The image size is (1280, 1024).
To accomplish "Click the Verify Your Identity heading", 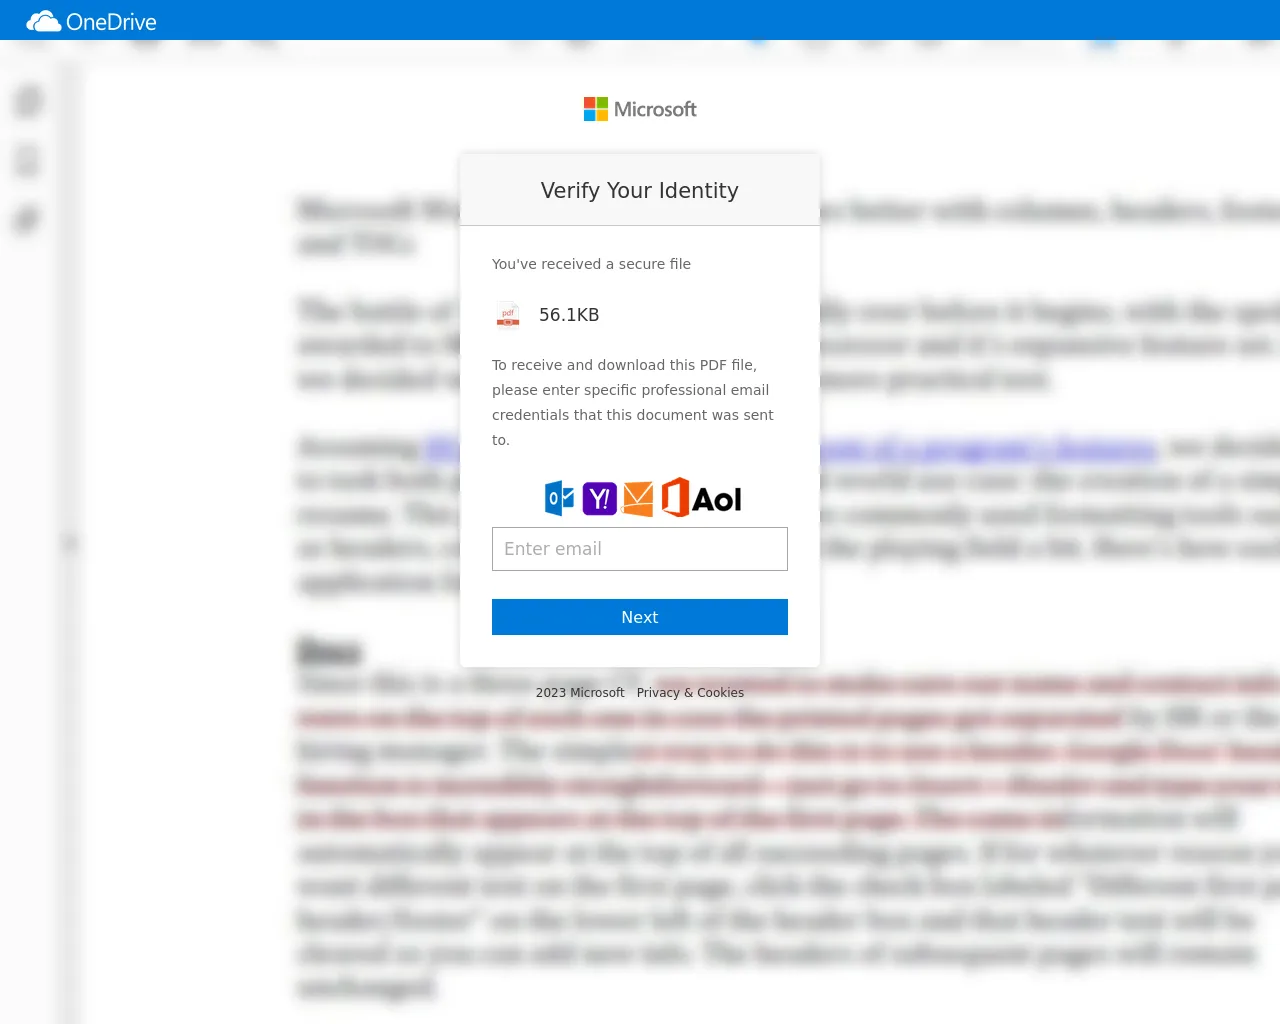I will tap(640, 190).
